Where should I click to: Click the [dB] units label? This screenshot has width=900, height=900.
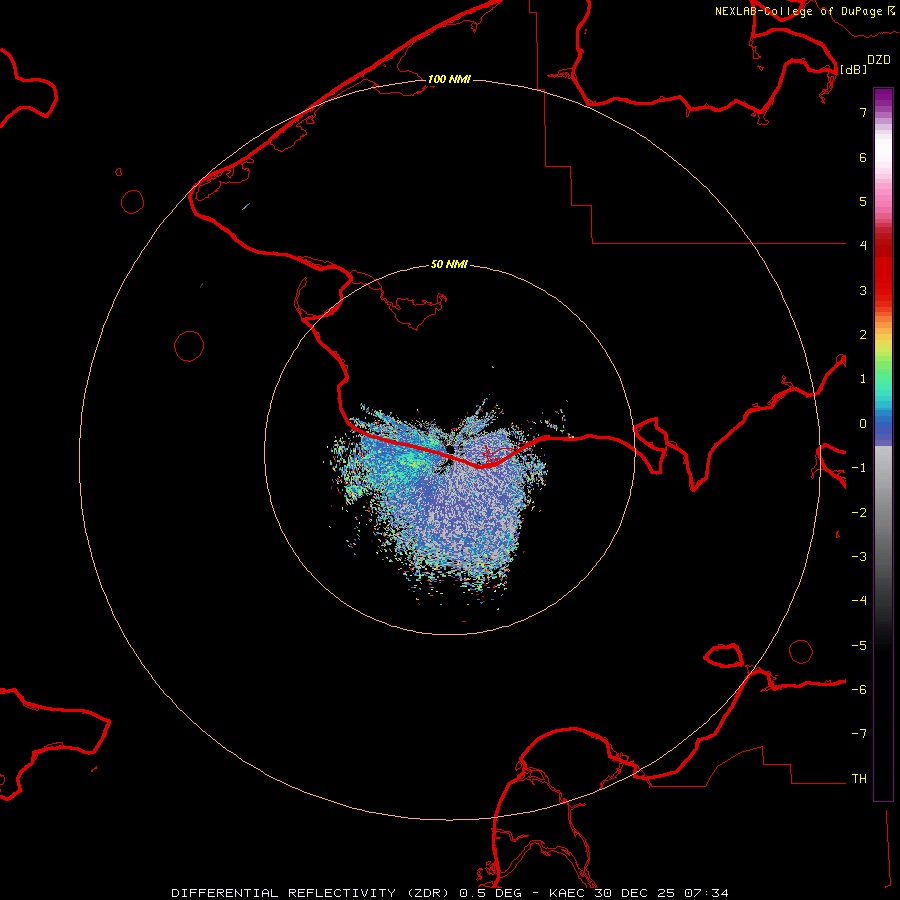click(x=853, y=69)
